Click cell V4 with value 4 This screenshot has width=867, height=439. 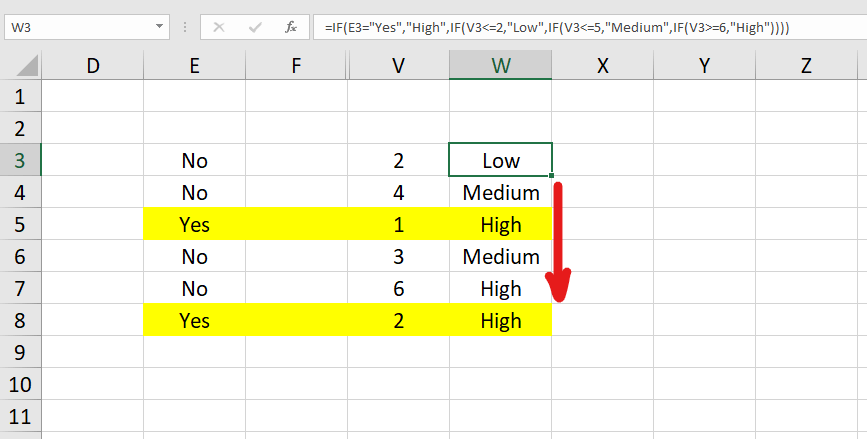pos(398,192)
